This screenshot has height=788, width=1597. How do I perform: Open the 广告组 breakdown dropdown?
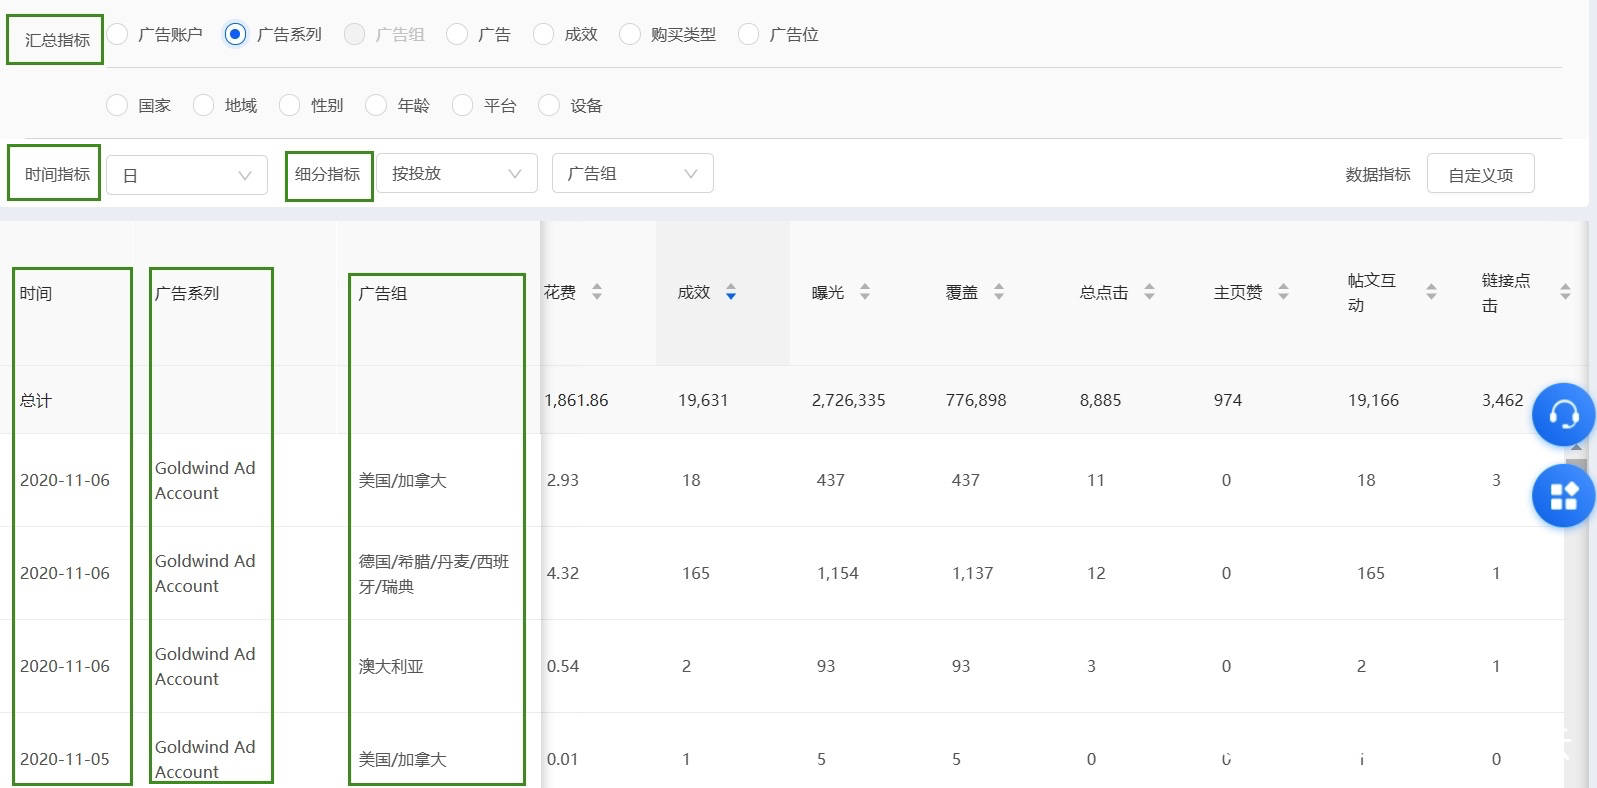pos(633,173)
